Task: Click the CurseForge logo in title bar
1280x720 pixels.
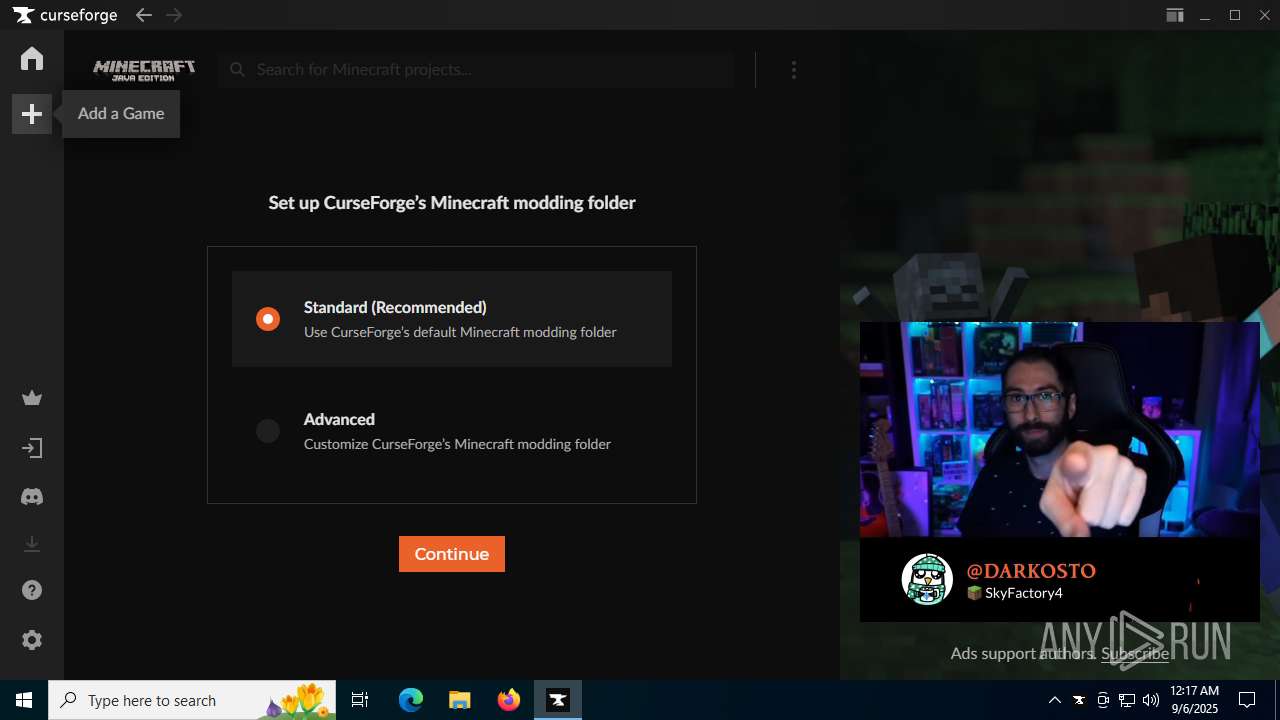Action: tap(65, 15)
